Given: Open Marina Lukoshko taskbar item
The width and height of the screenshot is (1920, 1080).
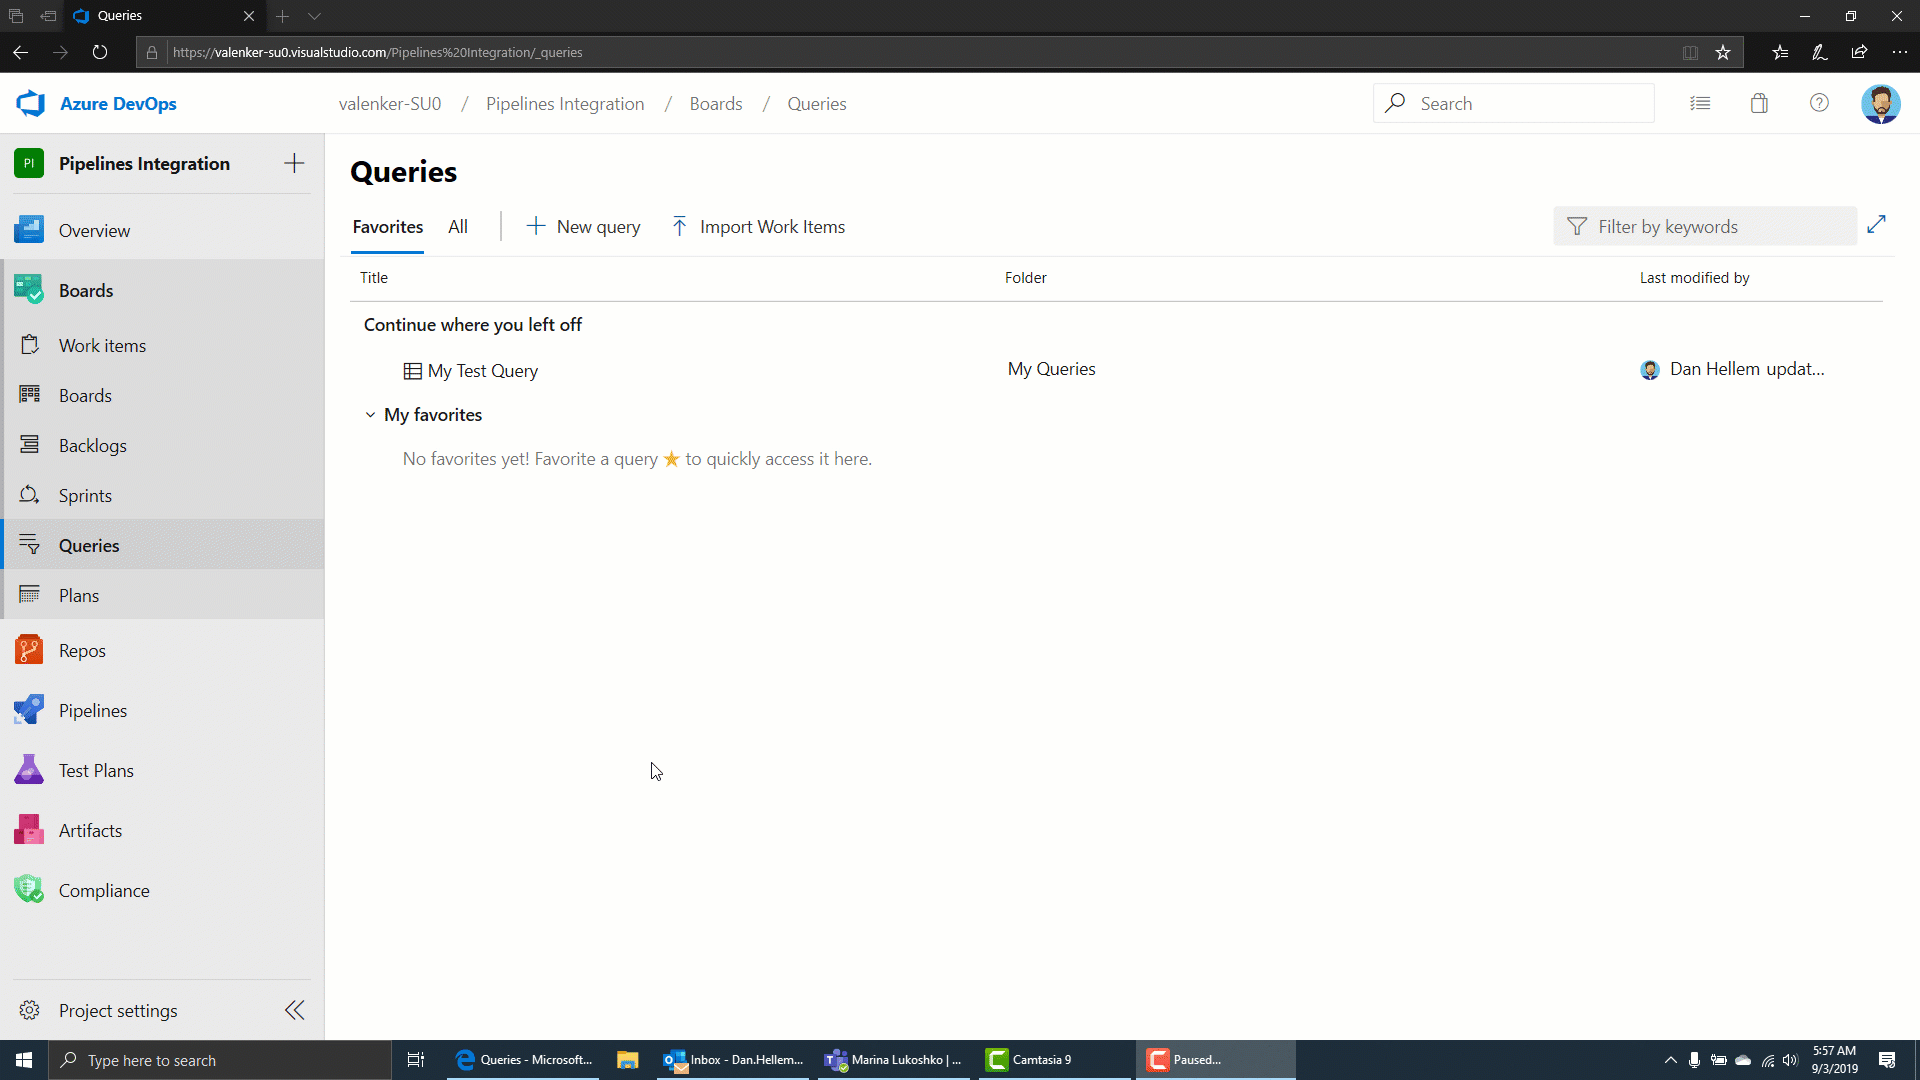Looking at the screenshot, I should pyautogui.click(x=895, y=1059).
